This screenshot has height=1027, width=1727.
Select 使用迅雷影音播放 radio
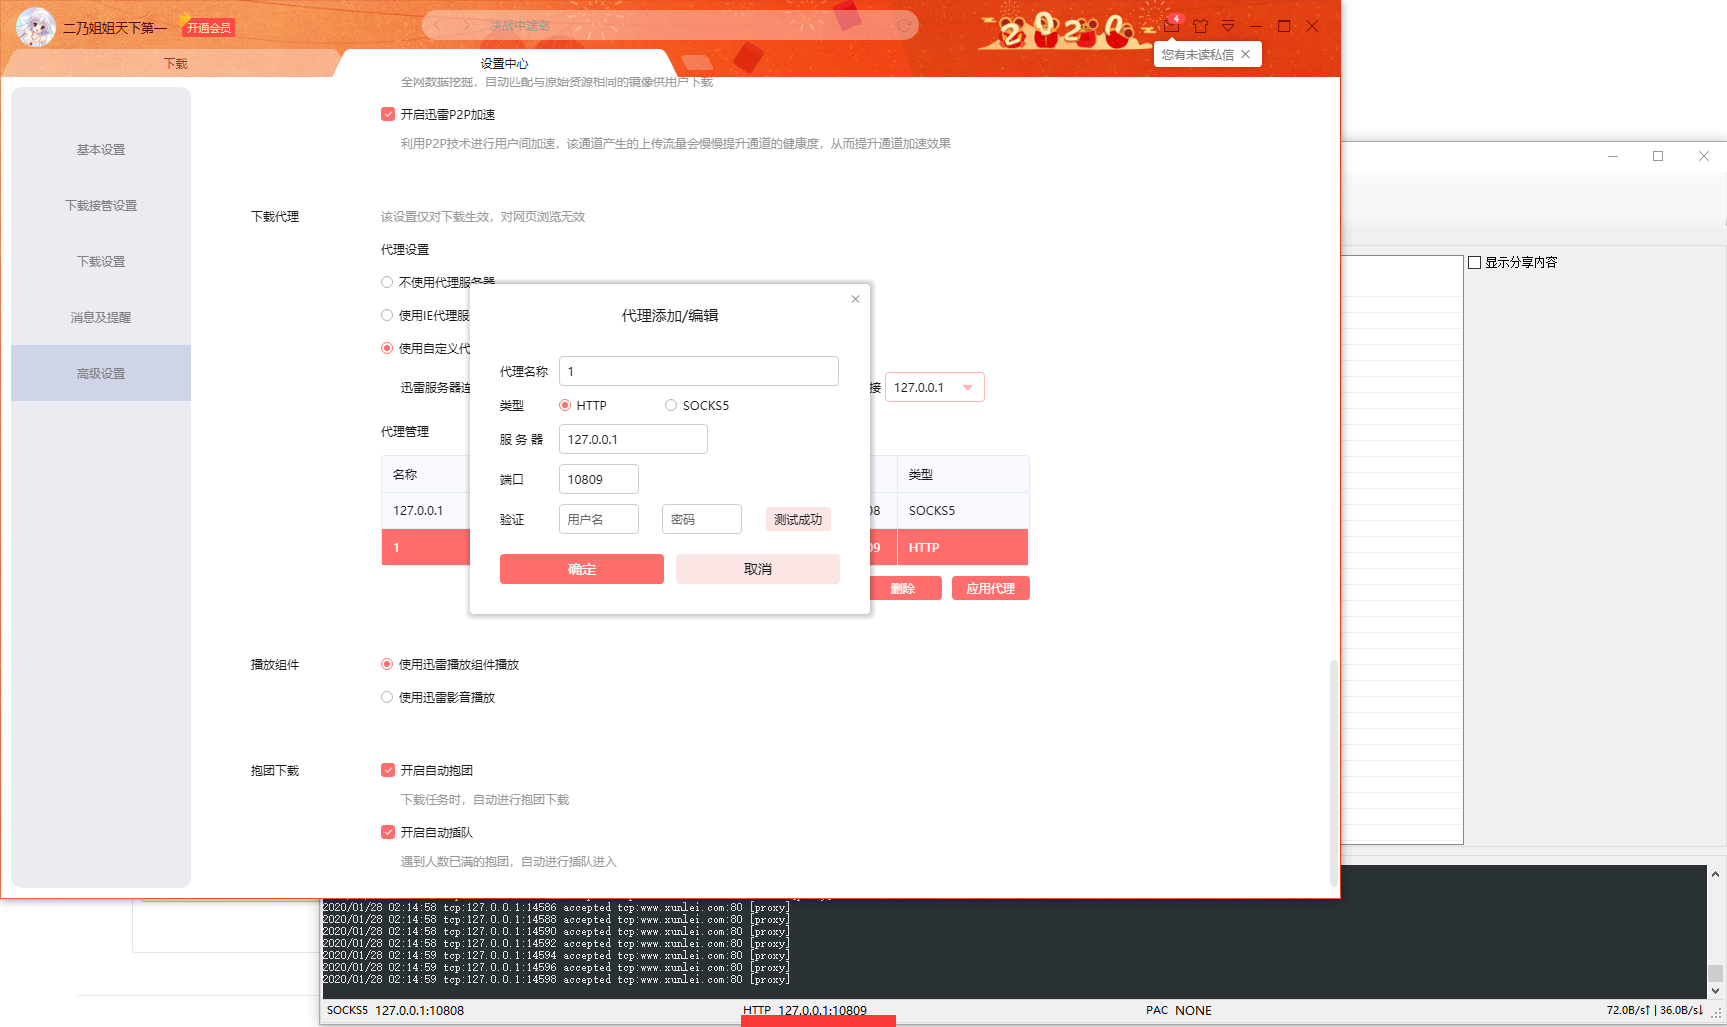click(x=387, y=697)
